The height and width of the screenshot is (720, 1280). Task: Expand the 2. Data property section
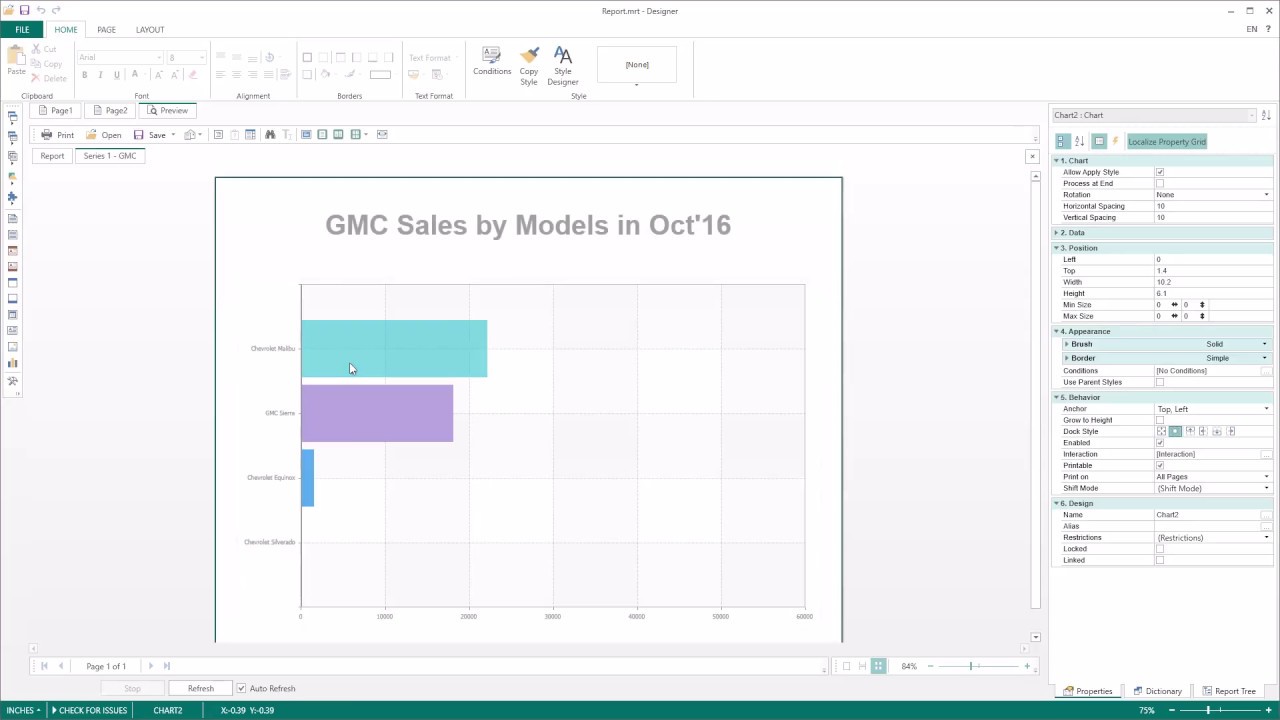pyautogui.click(x=1057, y=233)
